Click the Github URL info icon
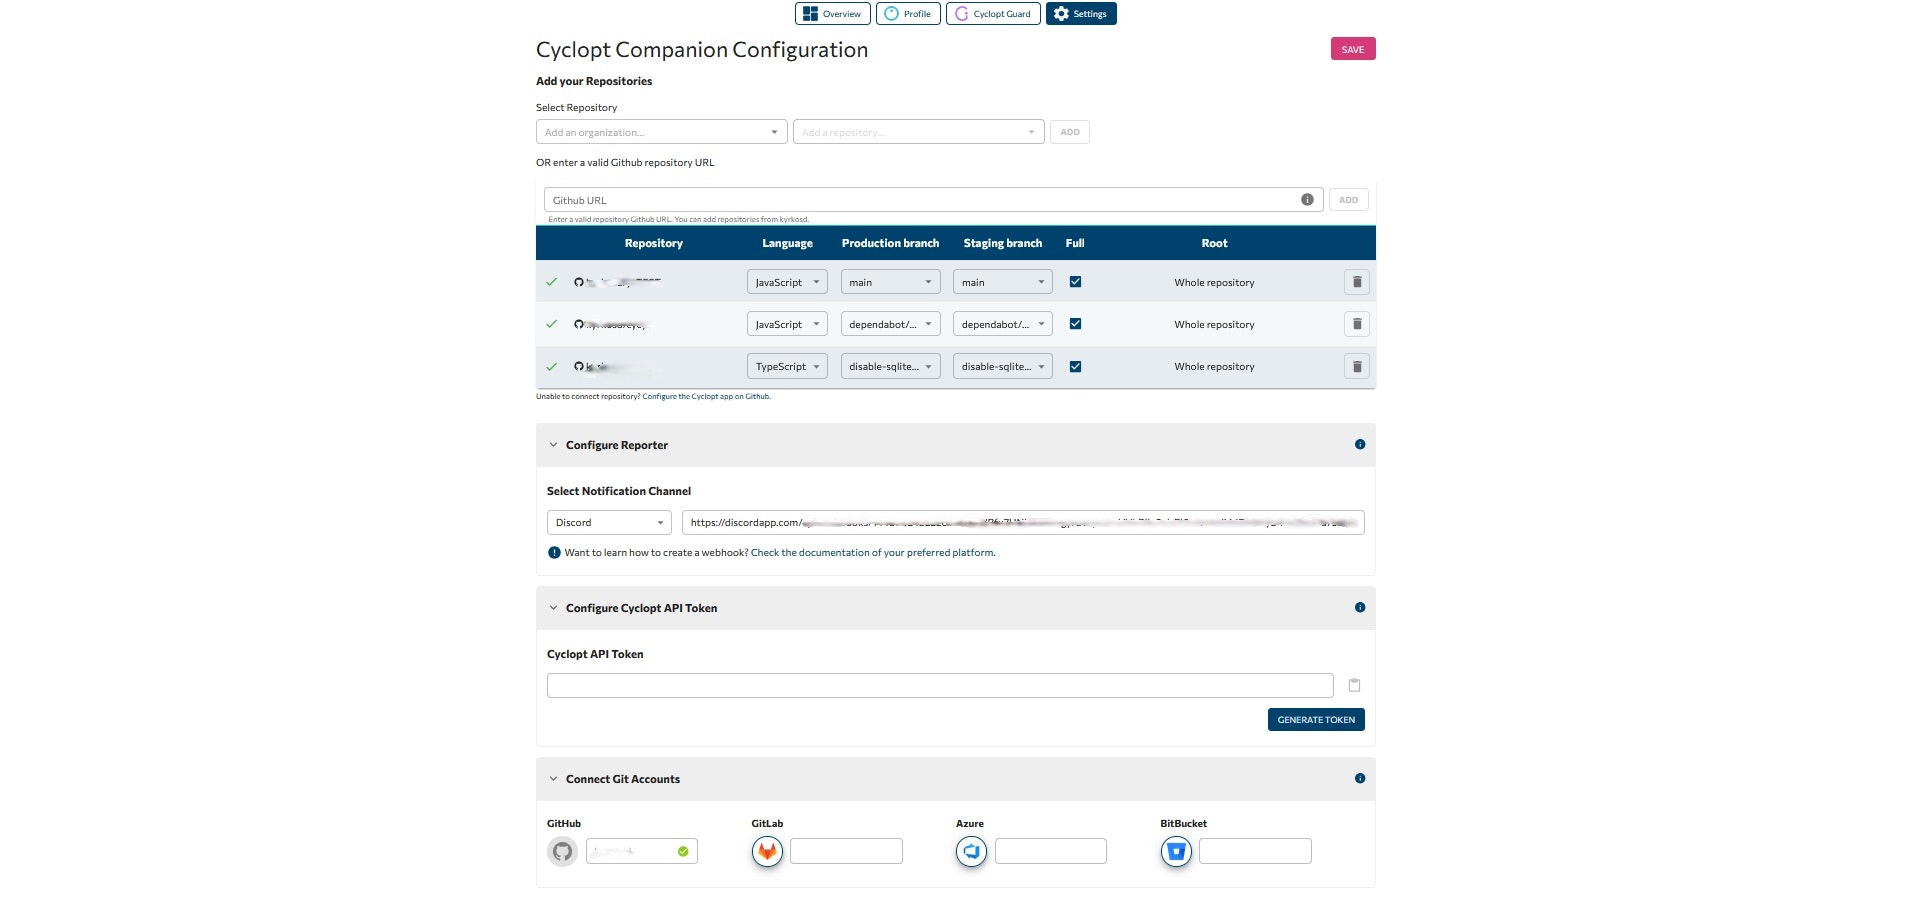This screenshot has width=1912, height=908. pos(1306,199)
